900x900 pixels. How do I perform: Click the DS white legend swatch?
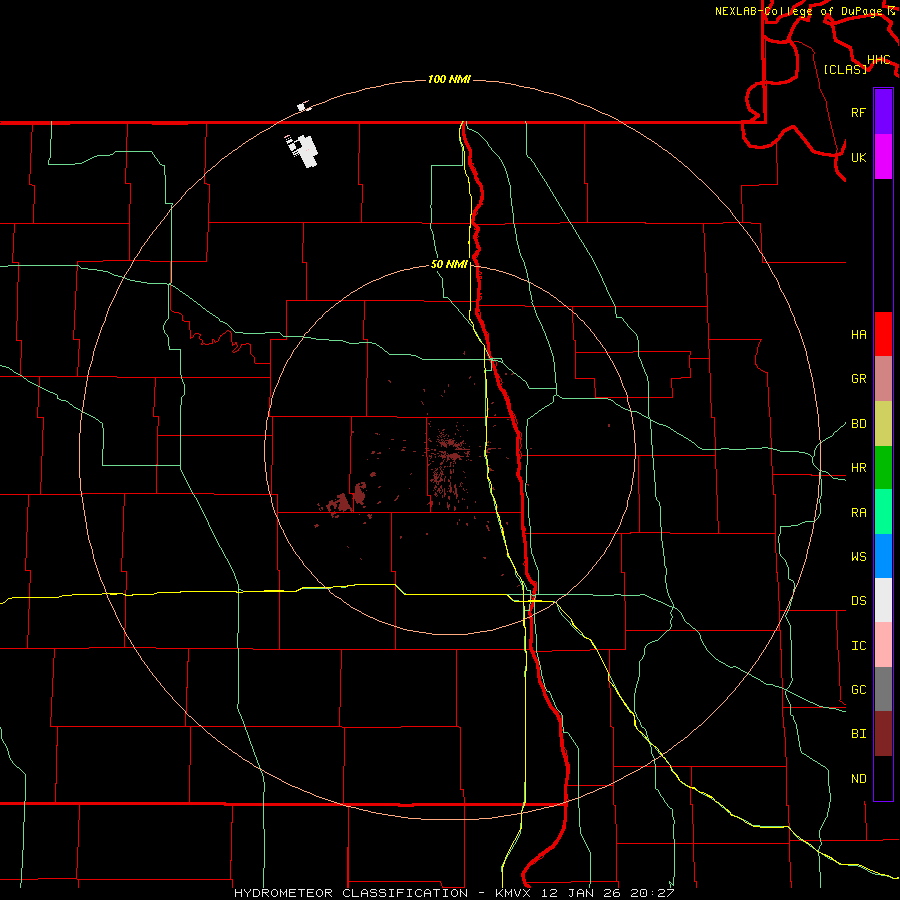tap(883, 600)
